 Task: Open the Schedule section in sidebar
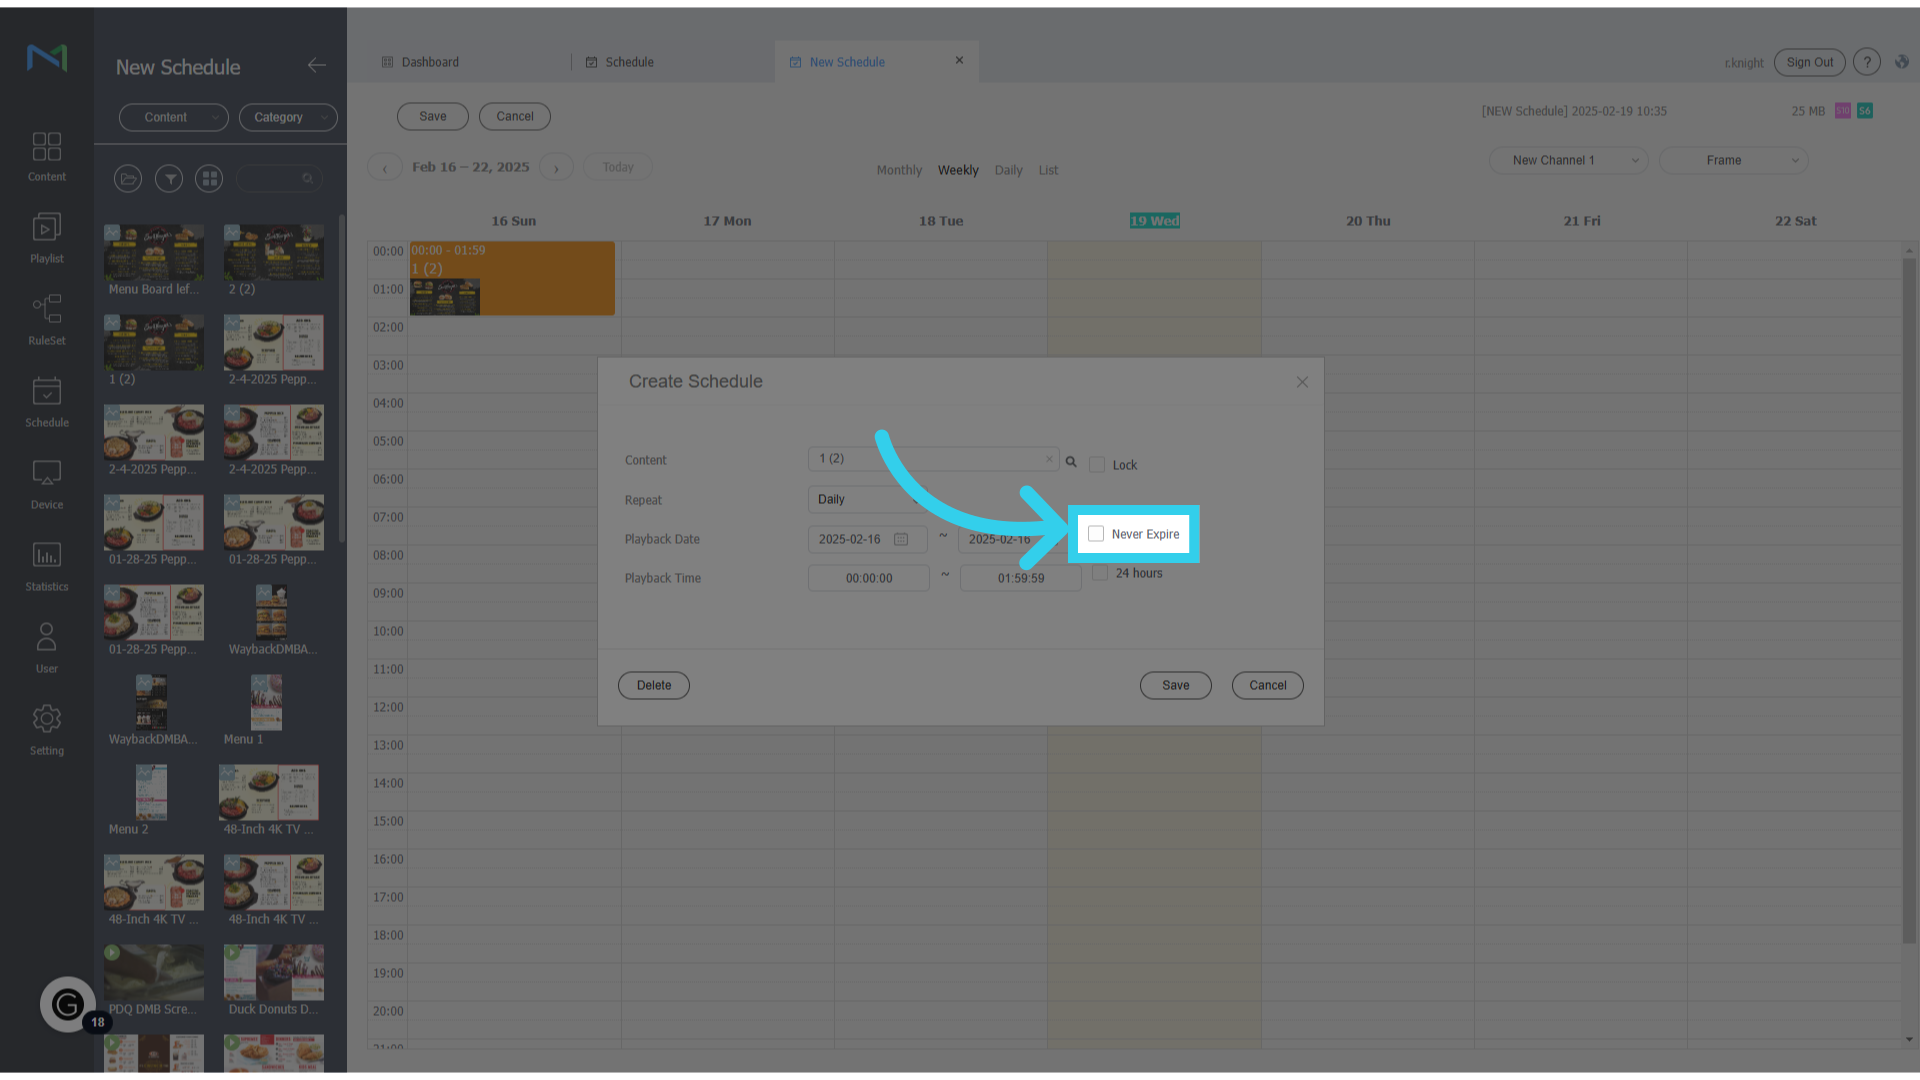coord(47,403)
